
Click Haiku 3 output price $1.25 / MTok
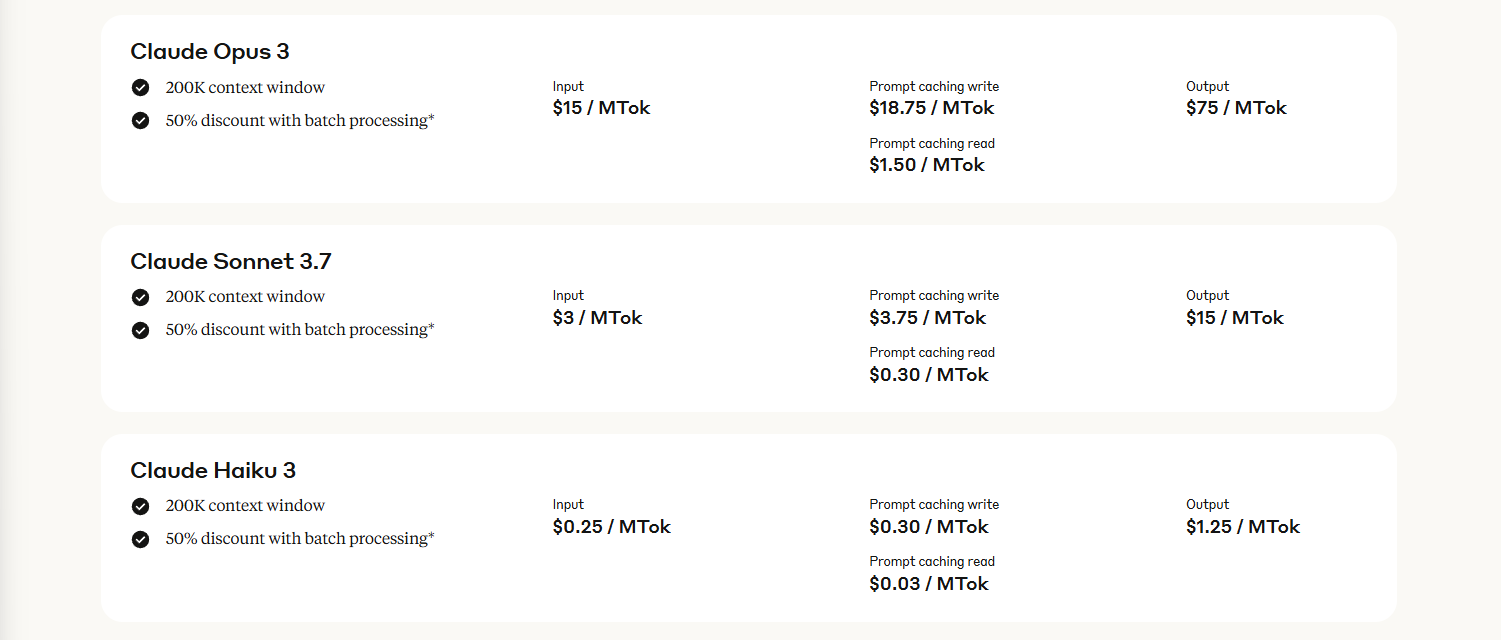coord(1243,527)
